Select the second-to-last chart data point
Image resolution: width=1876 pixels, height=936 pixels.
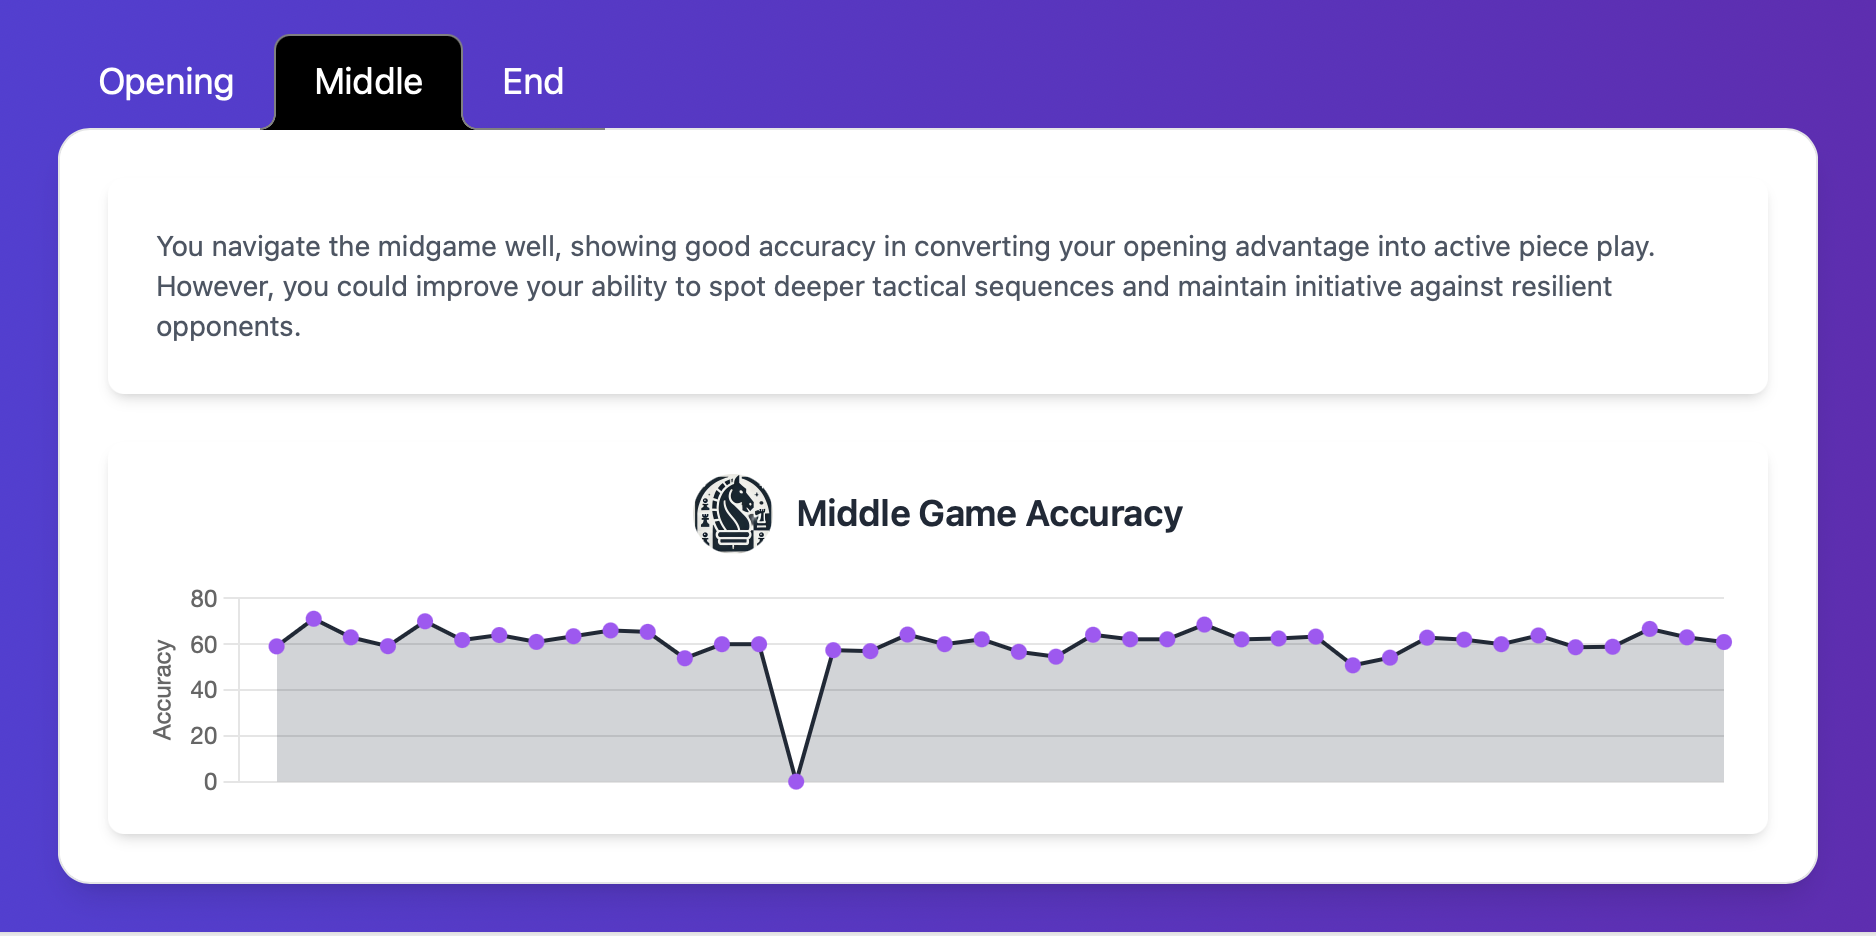click(x=1687, y=637)
